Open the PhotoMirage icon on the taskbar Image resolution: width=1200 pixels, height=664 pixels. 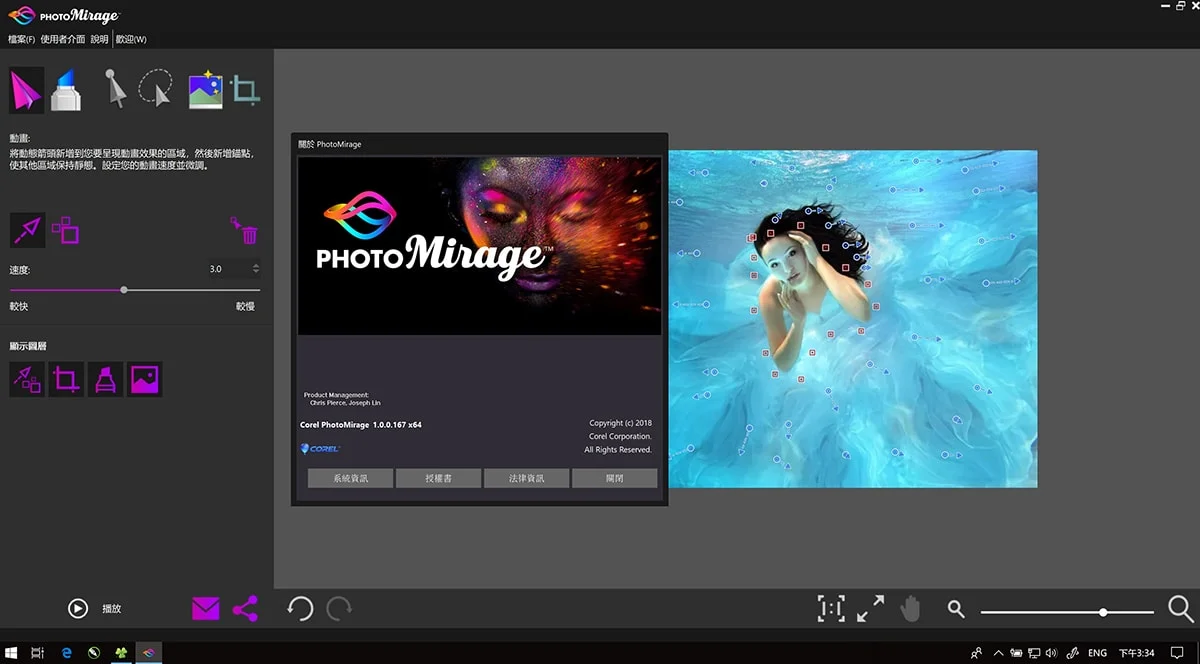click(148, 652)
